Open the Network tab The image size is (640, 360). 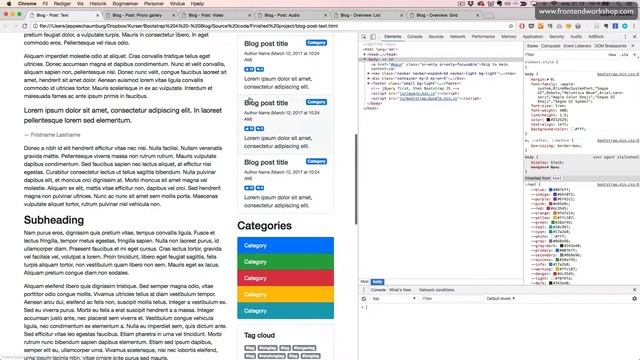(457, 37)
